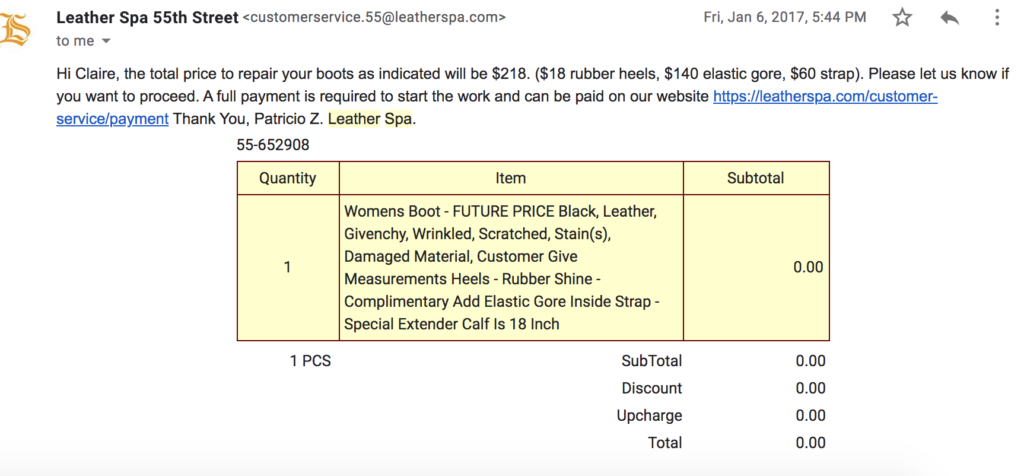This screenshot has height=476, width=1024.
Task: Click the customerservice.55@leatherspa.com email address
Action: (374, 18)
